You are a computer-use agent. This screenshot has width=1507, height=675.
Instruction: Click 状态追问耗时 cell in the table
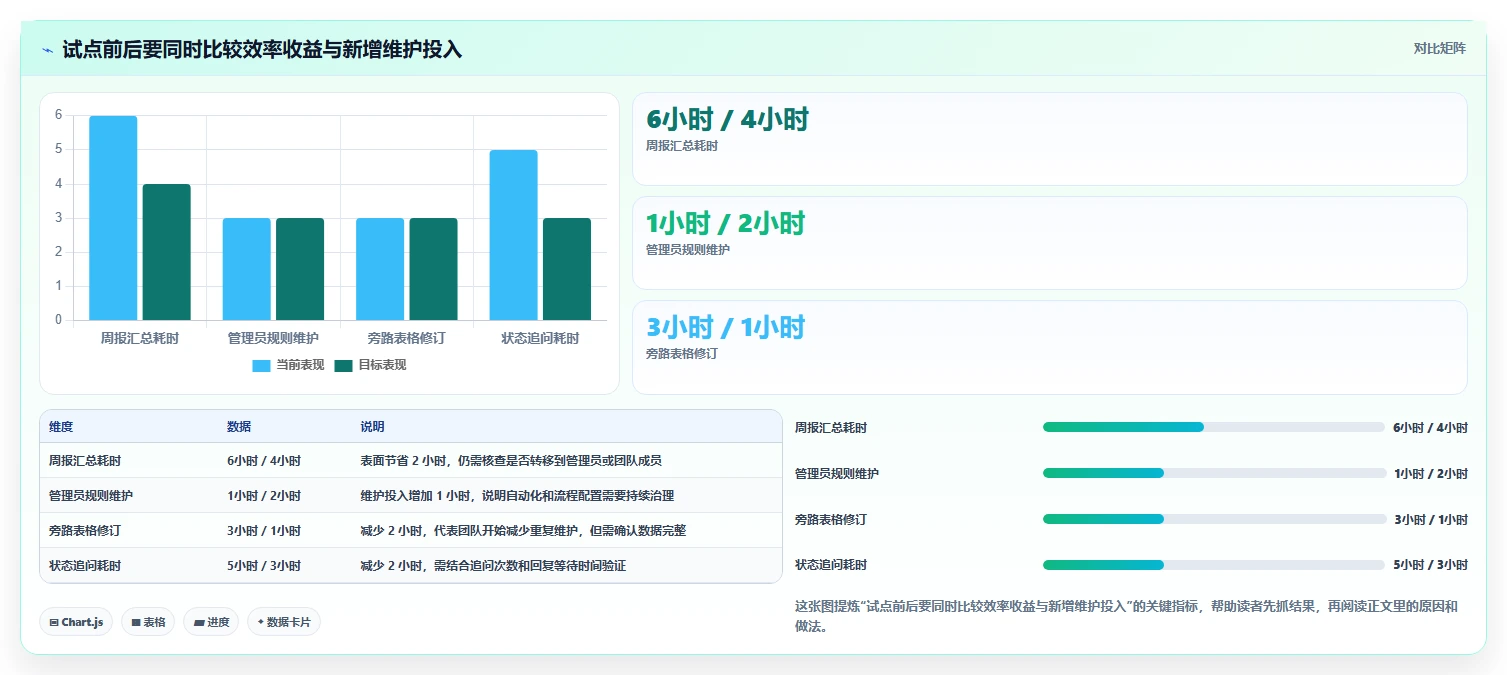tap(85, 566)
